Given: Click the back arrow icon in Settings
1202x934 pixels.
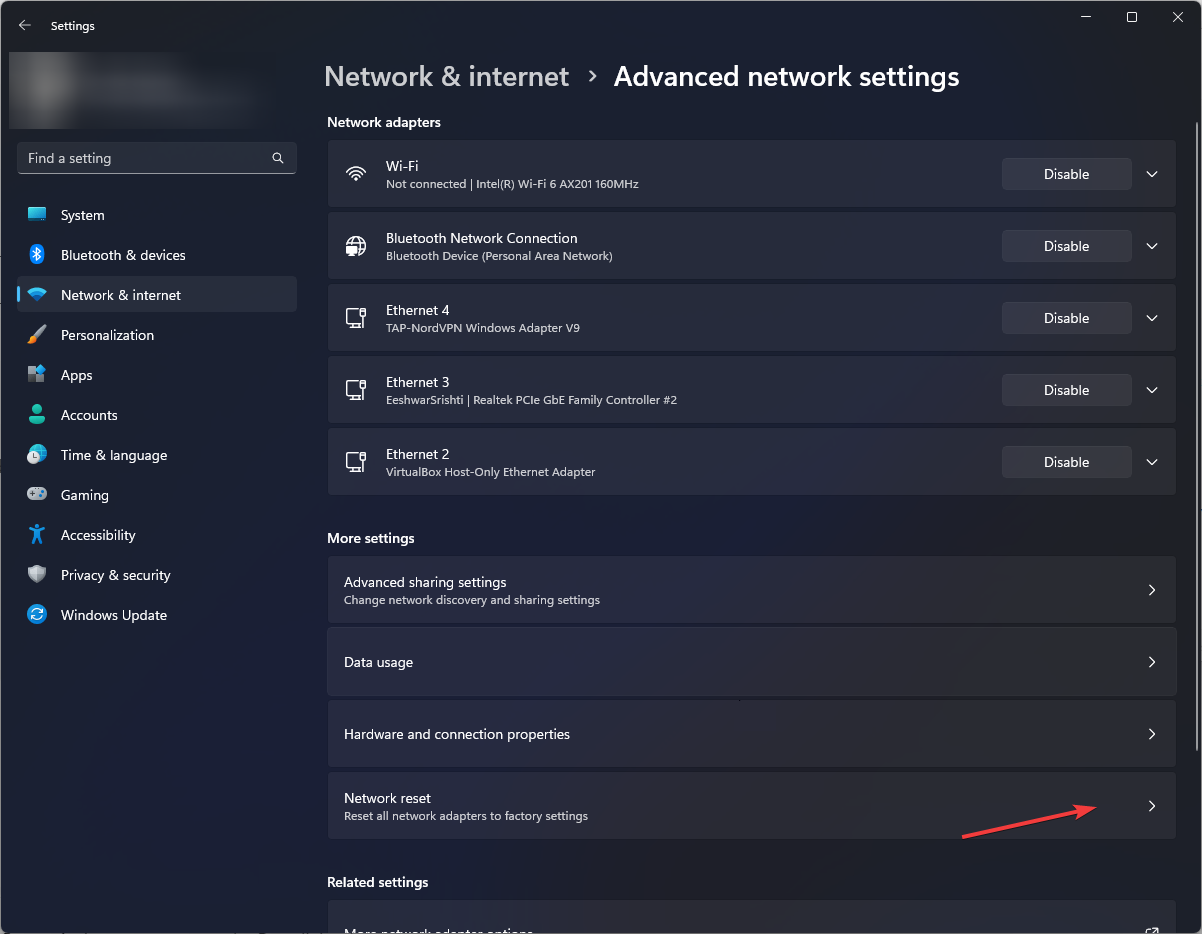Looking at the screenshot, I should [25, 26].
